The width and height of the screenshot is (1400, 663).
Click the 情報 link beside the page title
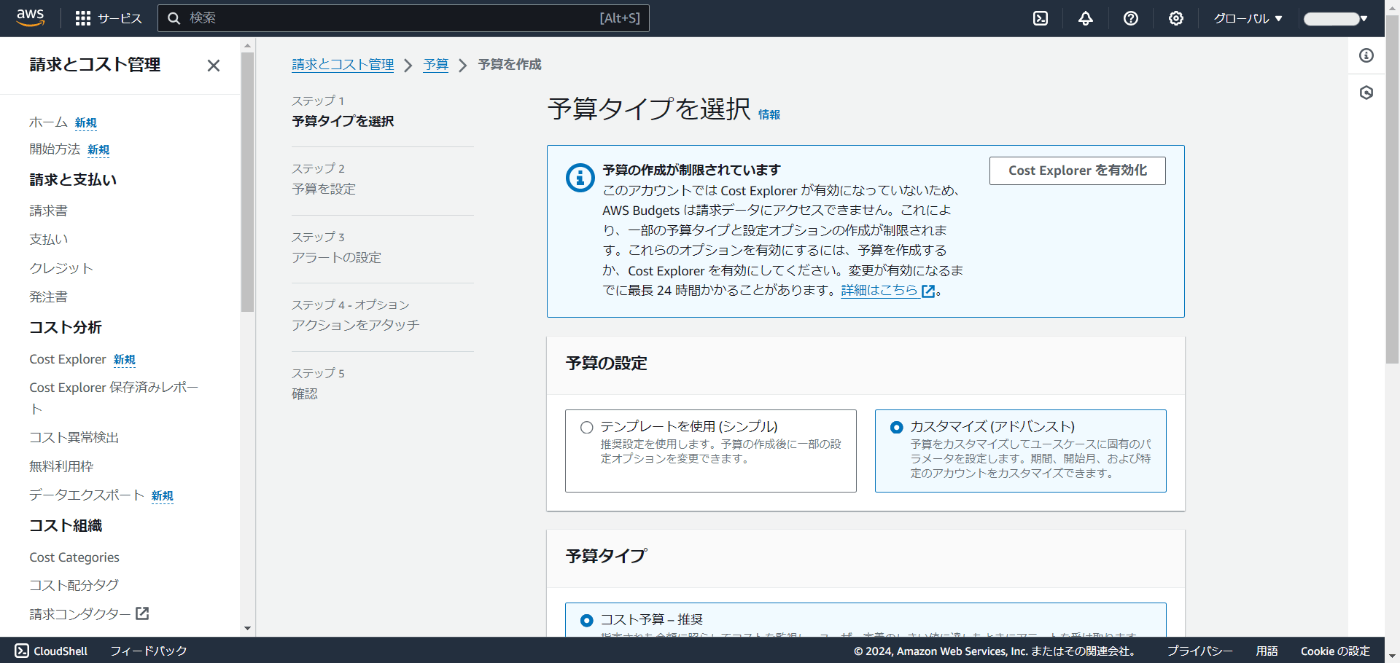coord(769,114)
